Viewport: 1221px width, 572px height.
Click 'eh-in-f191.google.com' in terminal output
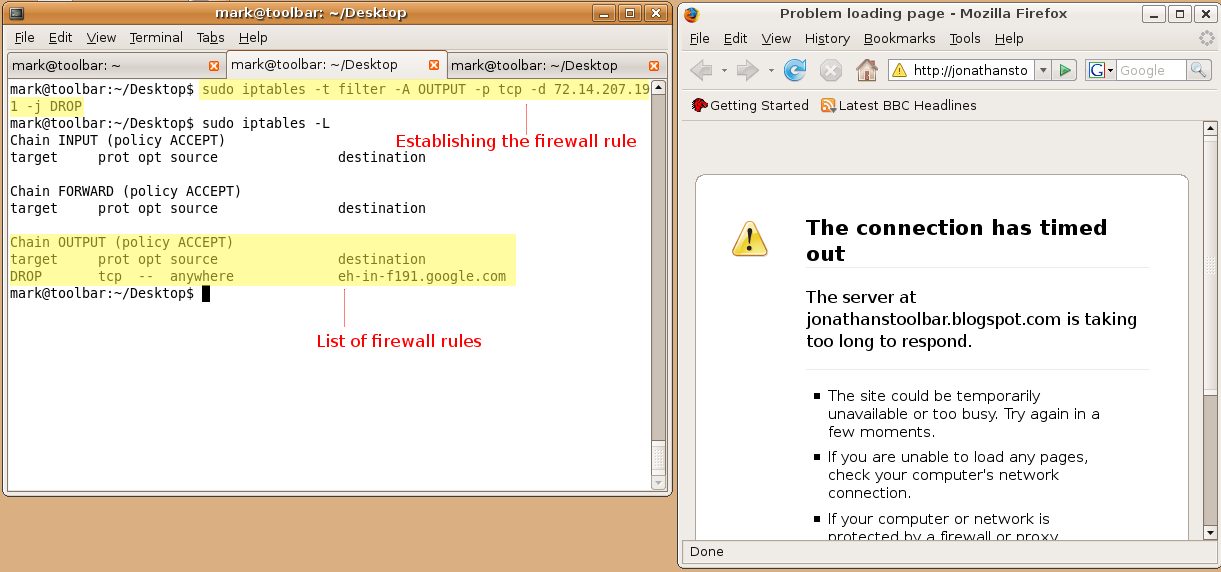422,276
